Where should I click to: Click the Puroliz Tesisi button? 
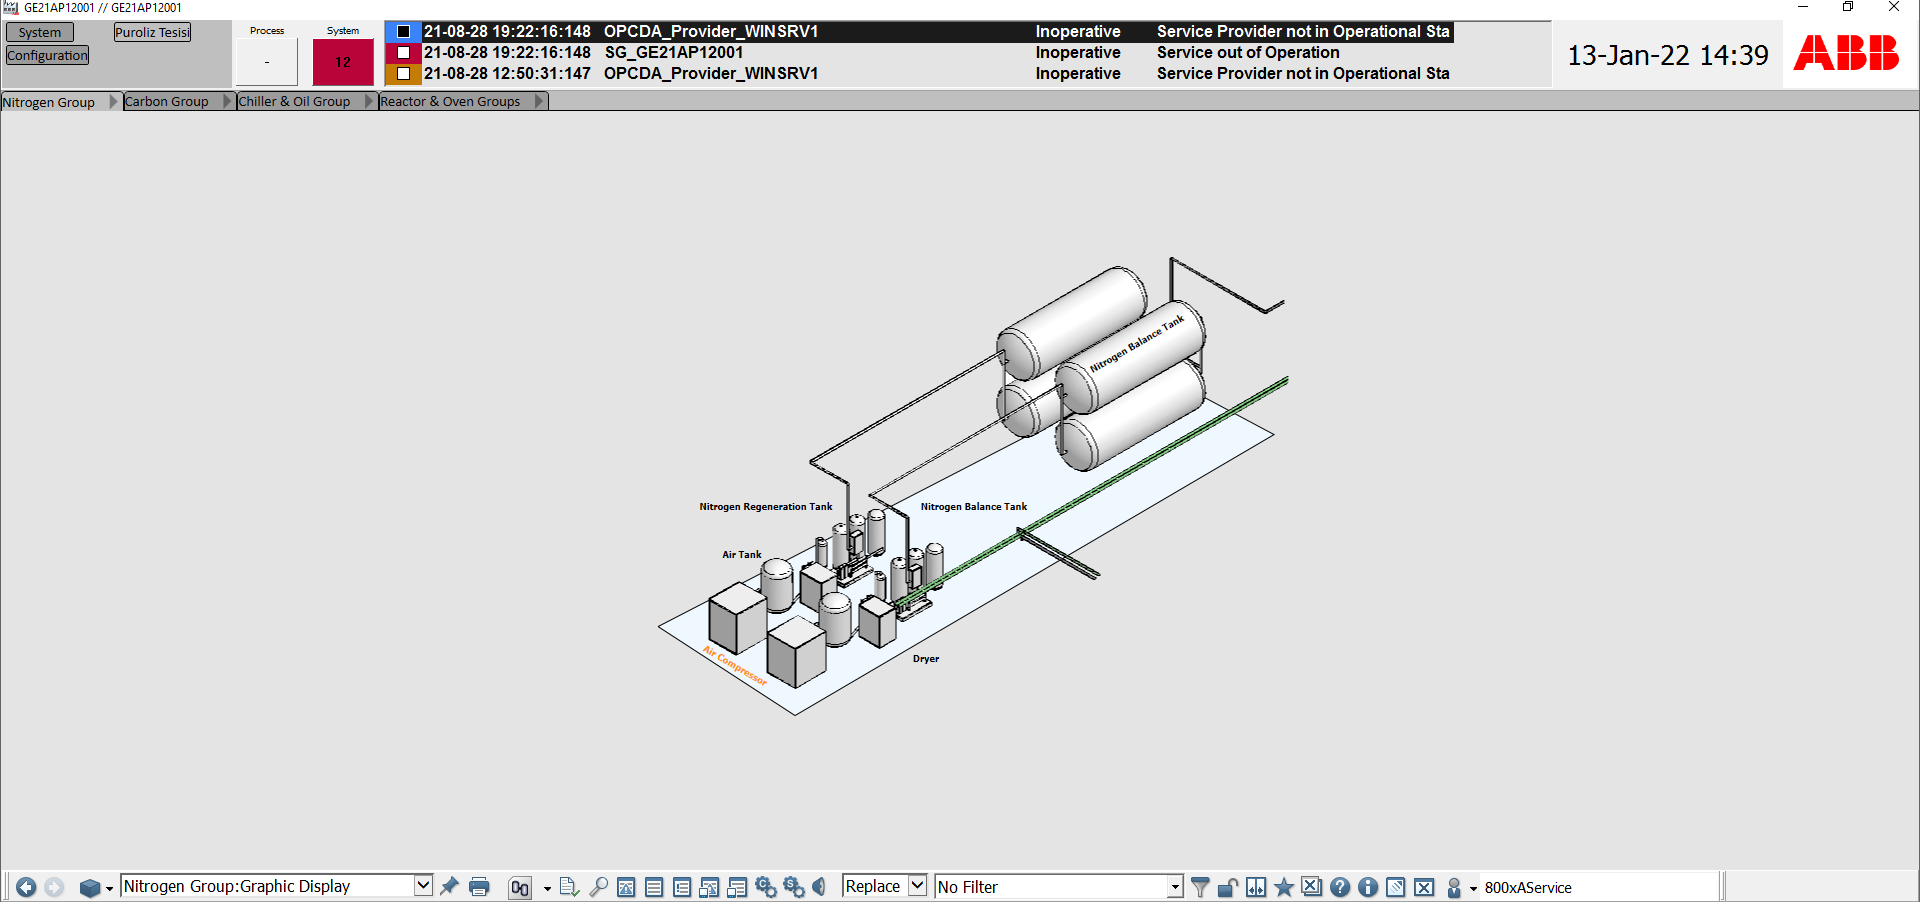[152, 33]
